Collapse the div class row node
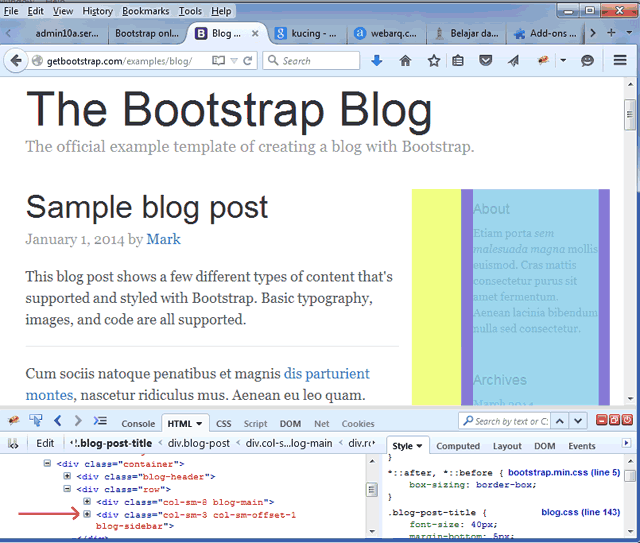The height and width of the screenshot is (543, 640). 67,489
